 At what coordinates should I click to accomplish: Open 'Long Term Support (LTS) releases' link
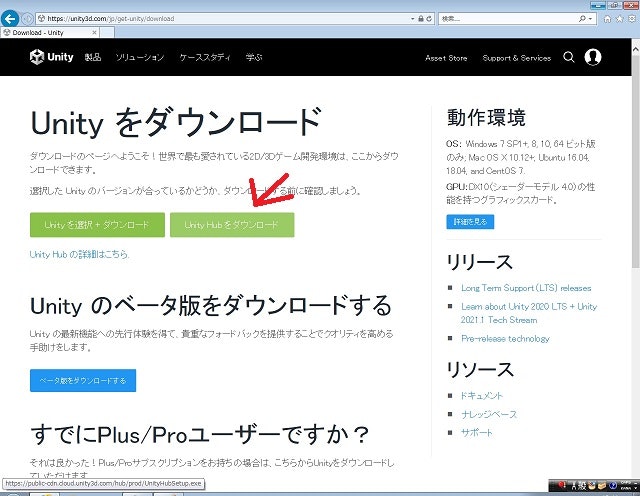coord(526,288)
